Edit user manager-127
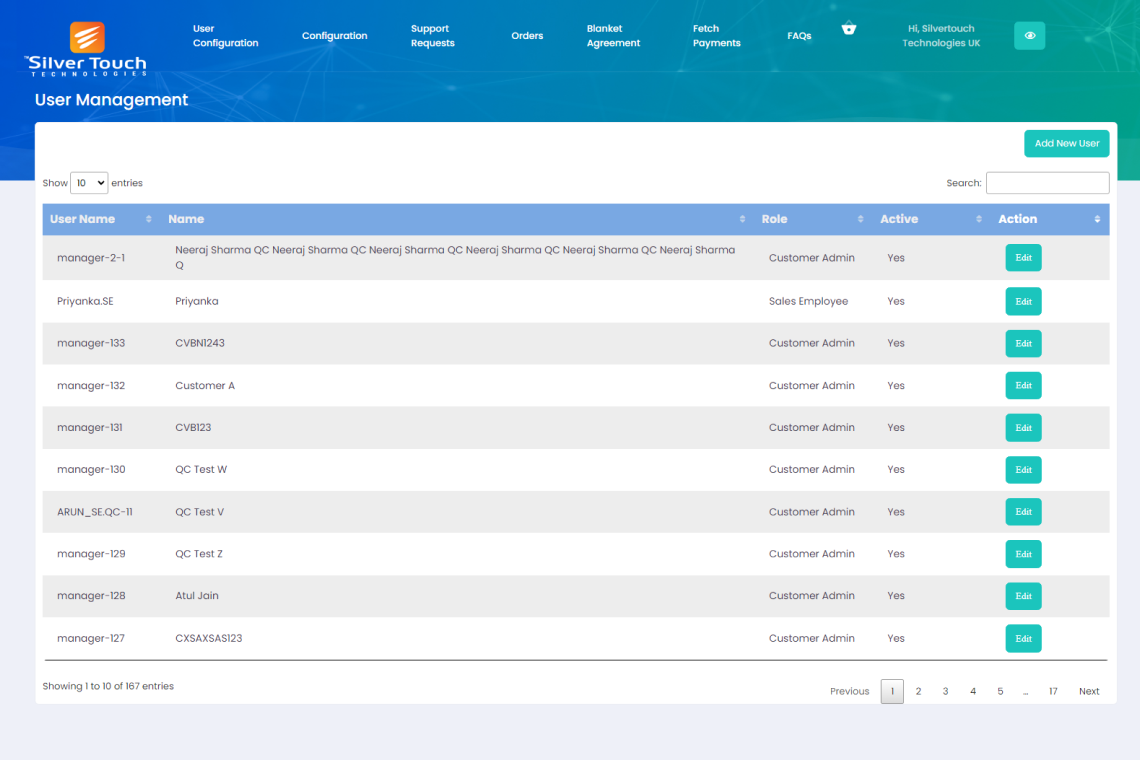The width and height of the screenshot is (1140, 760). click(1023, 639)
